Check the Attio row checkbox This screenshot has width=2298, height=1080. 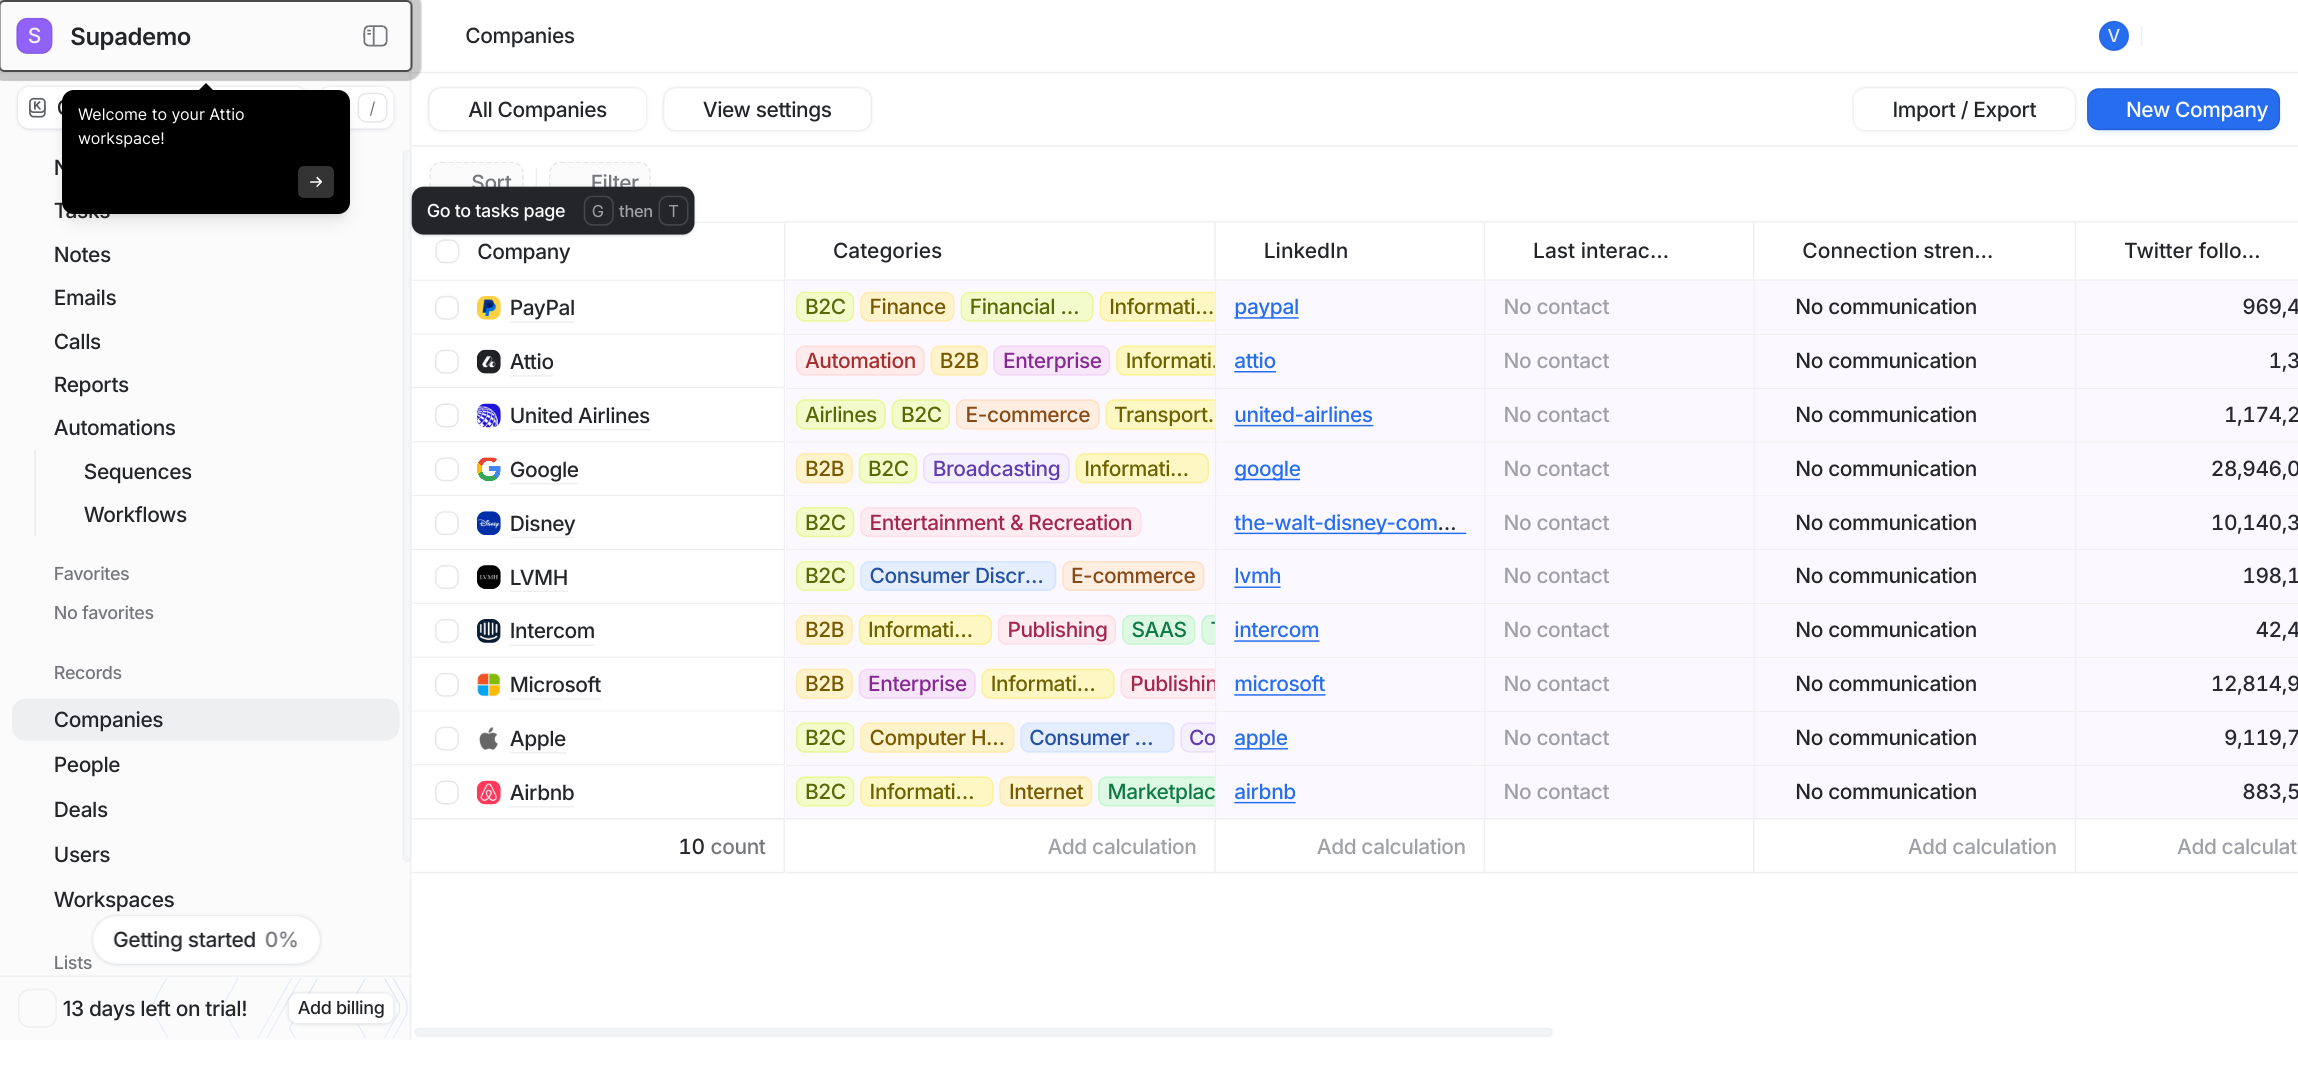coord(447,361)
